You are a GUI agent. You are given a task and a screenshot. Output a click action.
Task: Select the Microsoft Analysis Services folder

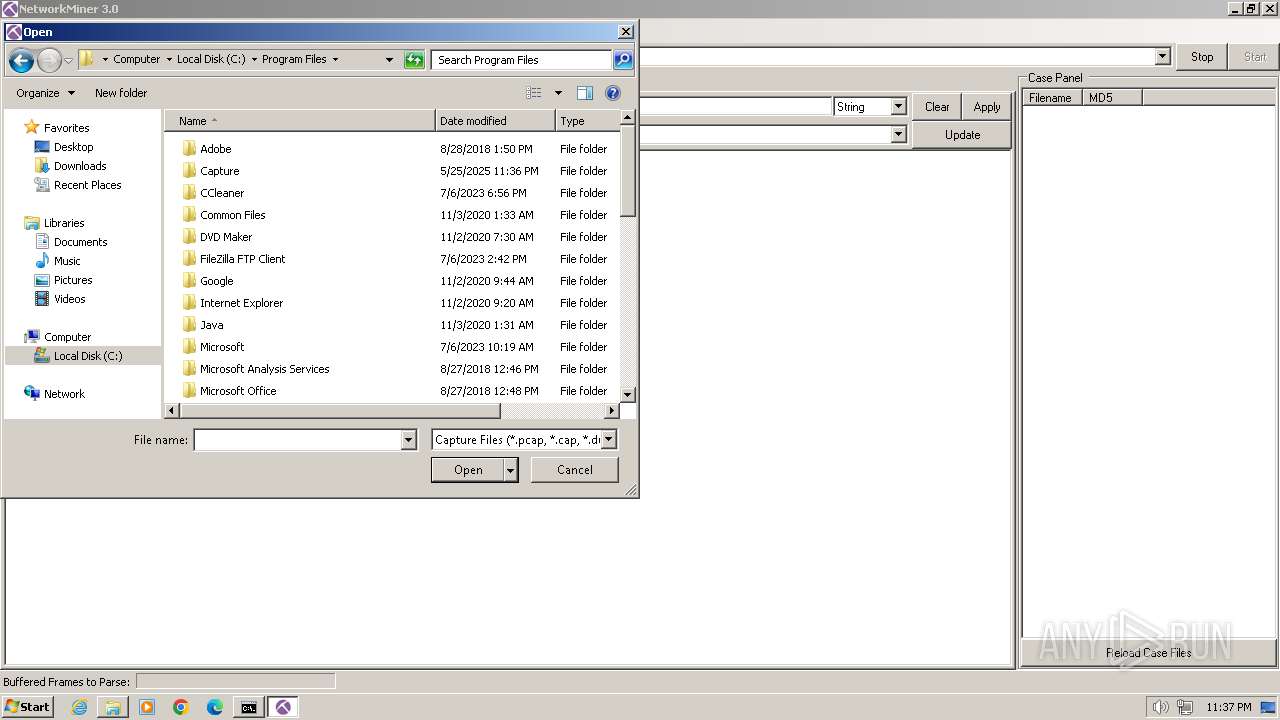tap(264, 369)
